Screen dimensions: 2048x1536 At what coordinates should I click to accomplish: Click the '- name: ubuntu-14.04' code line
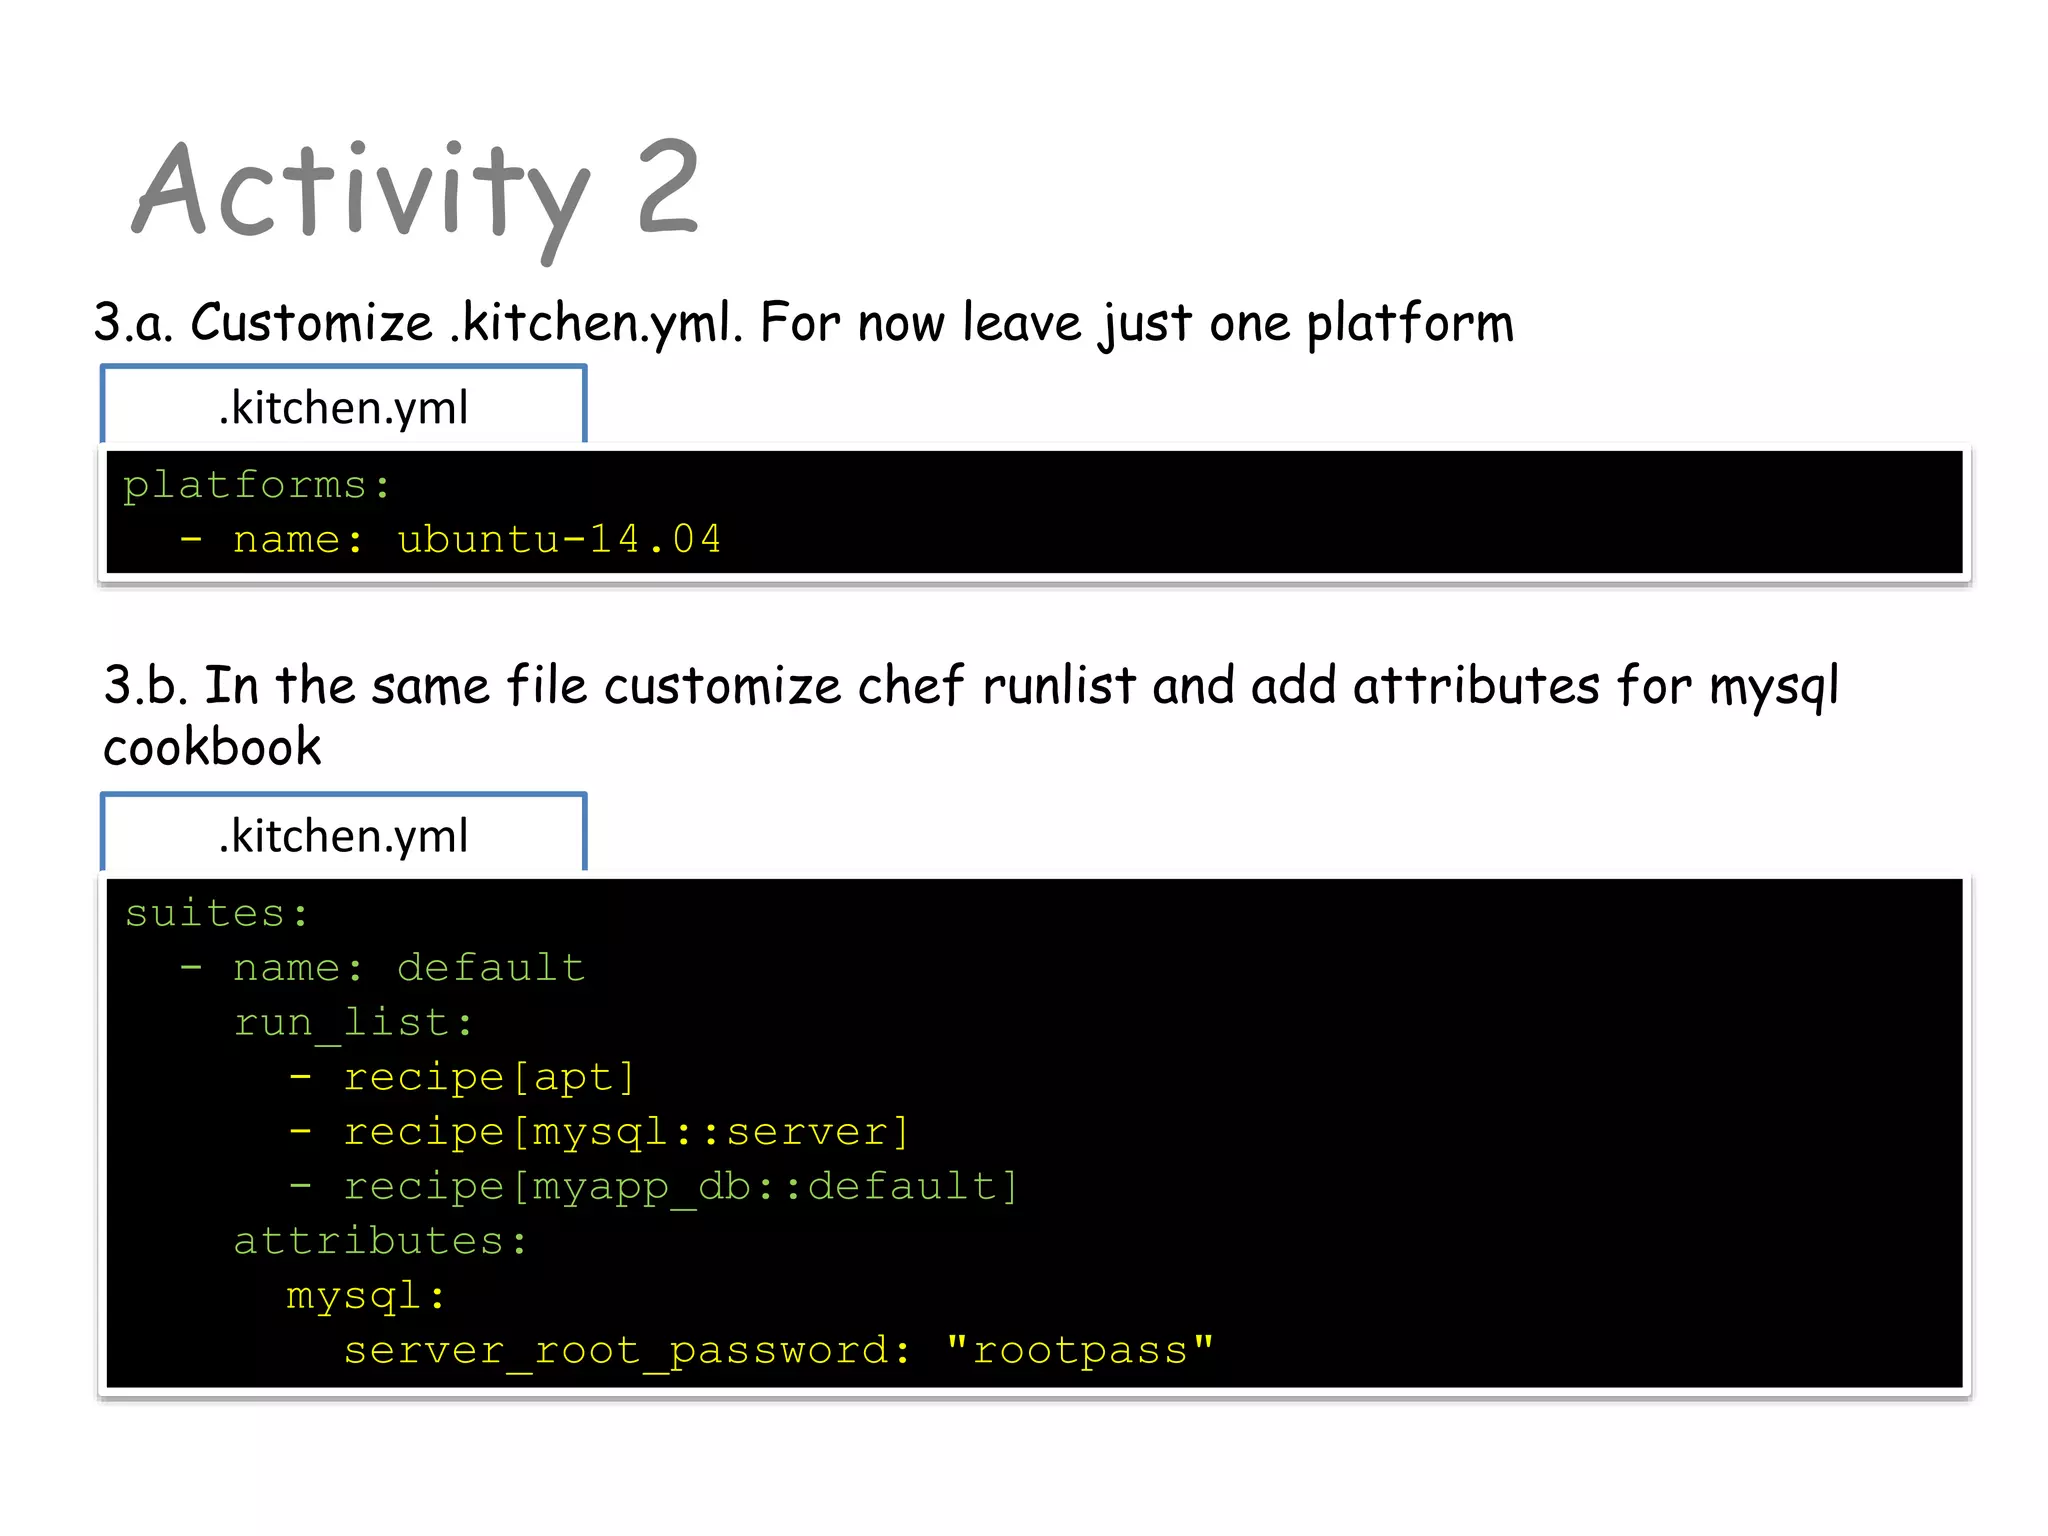click(450, 540)
